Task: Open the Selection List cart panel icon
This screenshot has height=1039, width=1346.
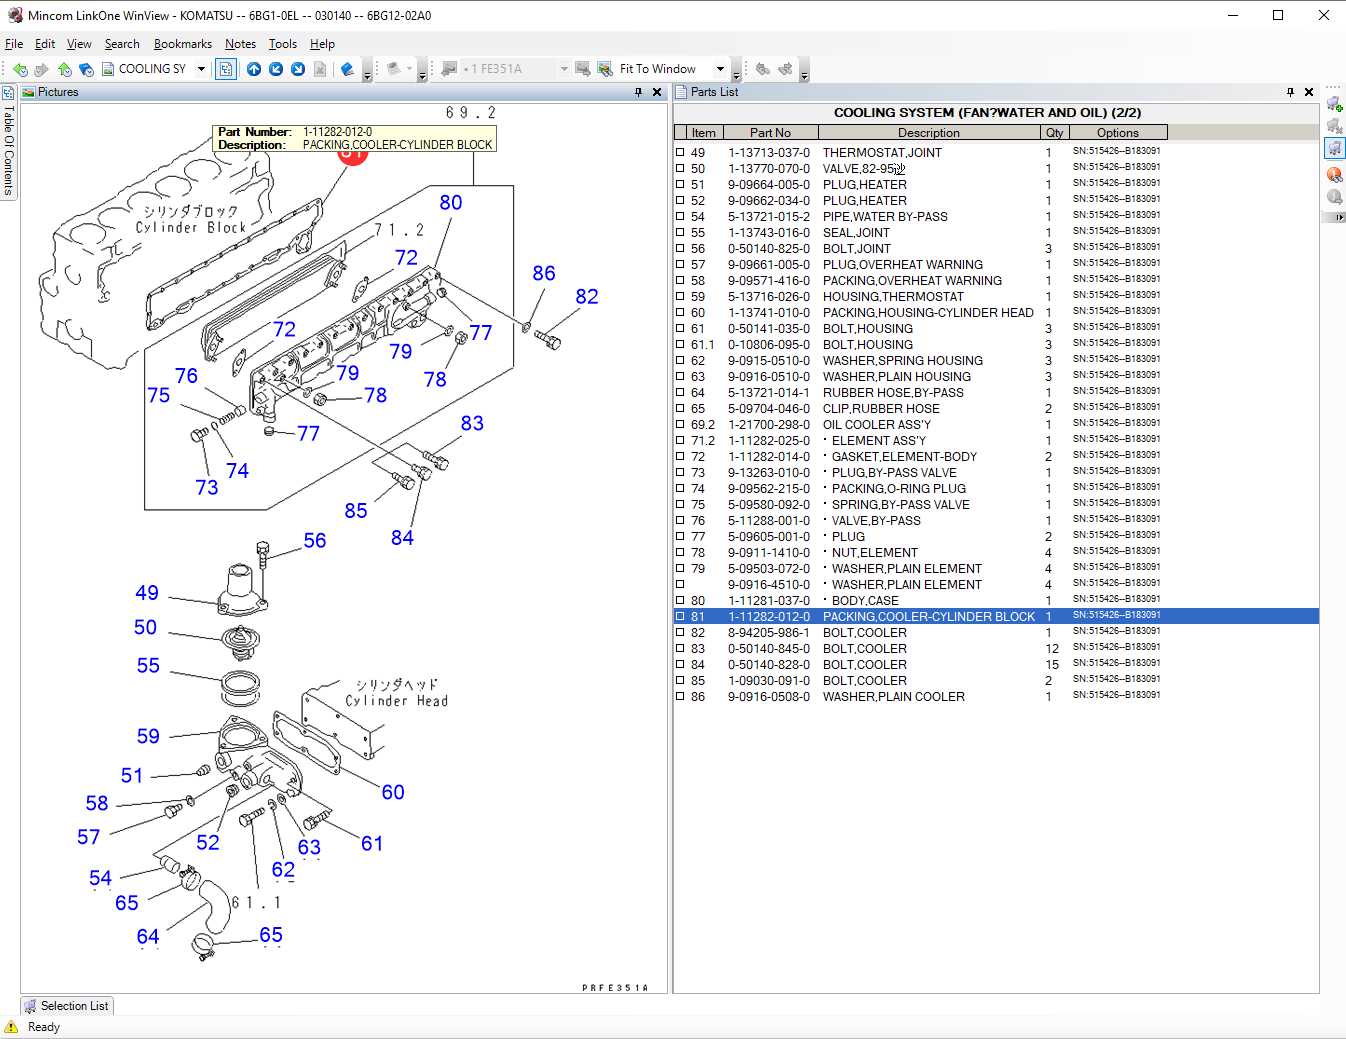Action: point(1334,148)
